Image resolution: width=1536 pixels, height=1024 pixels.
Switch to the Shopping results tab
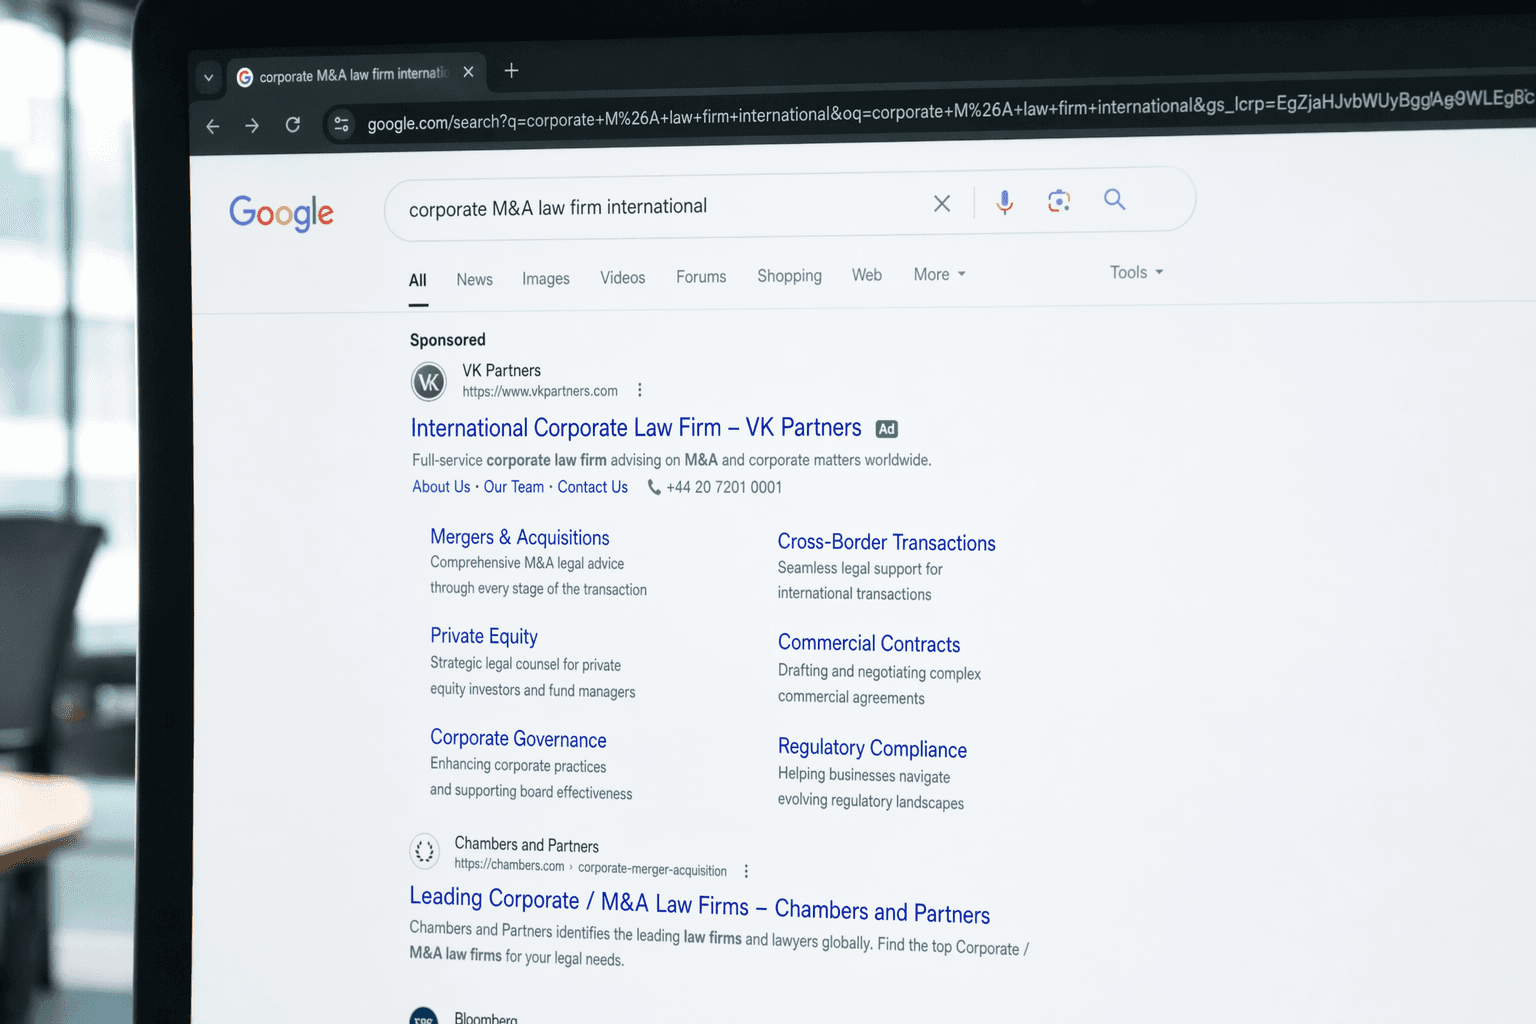(x=789, y=276)
